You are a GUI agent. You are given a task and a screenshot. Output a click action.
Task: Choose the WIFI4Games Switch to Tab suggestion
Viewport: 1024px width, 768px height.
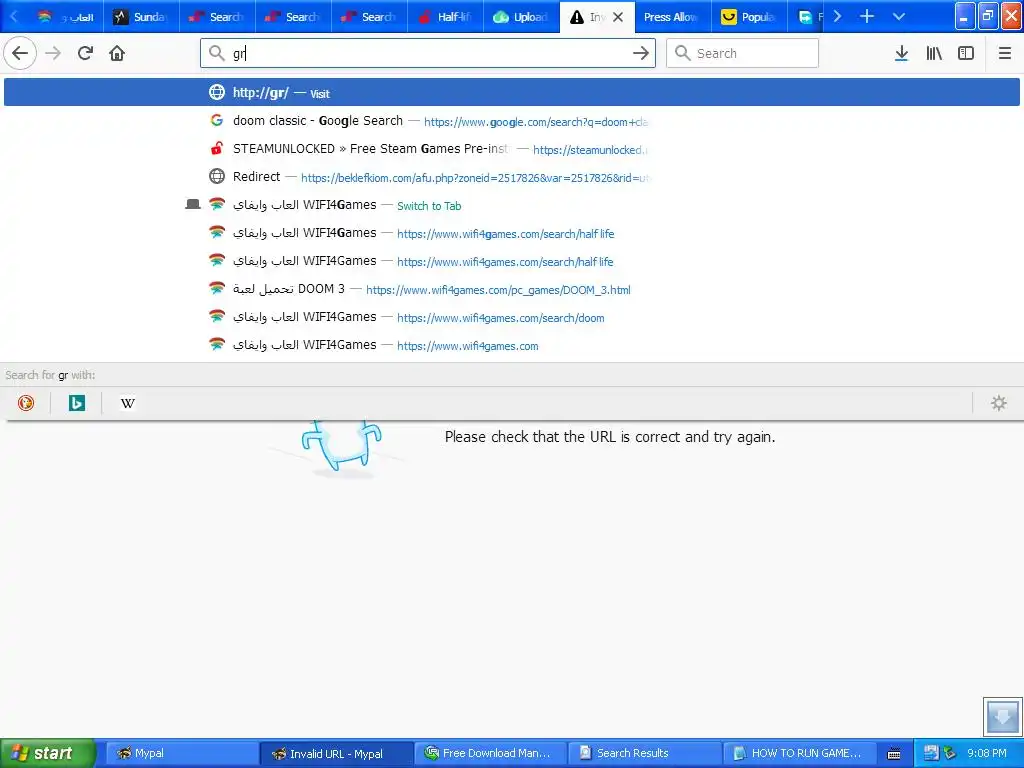(x=511, y=205)
